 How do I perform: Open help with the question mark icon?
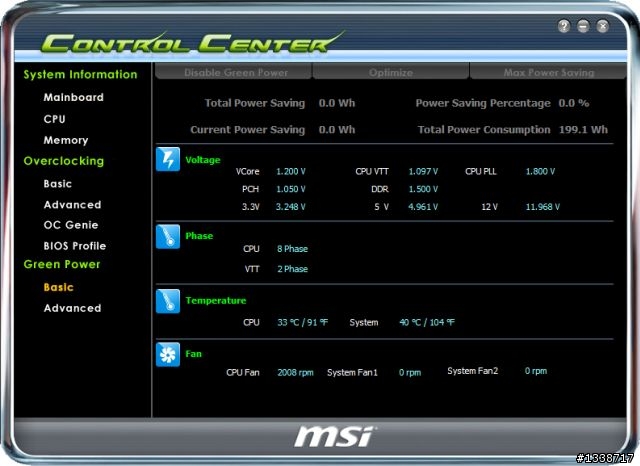(564, 26)
